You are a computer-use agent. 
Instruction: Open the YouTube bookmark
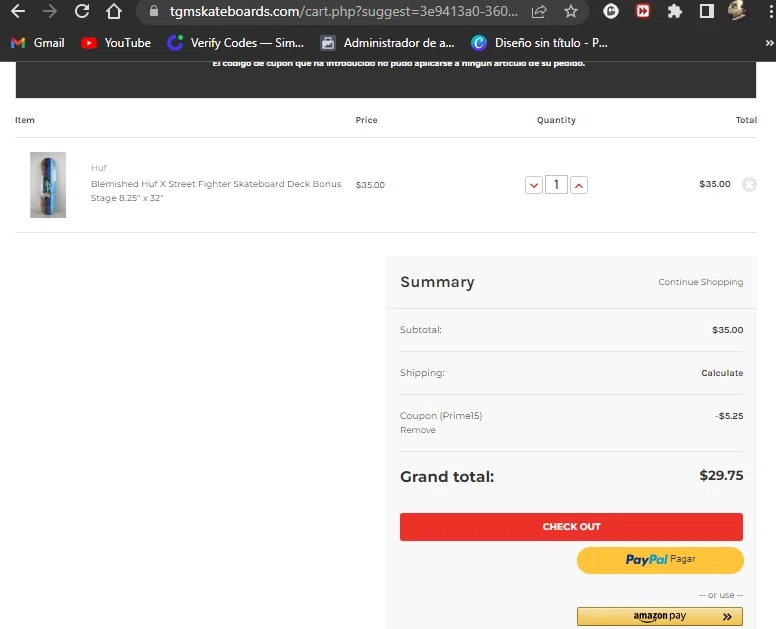click(x=116, y=43)
